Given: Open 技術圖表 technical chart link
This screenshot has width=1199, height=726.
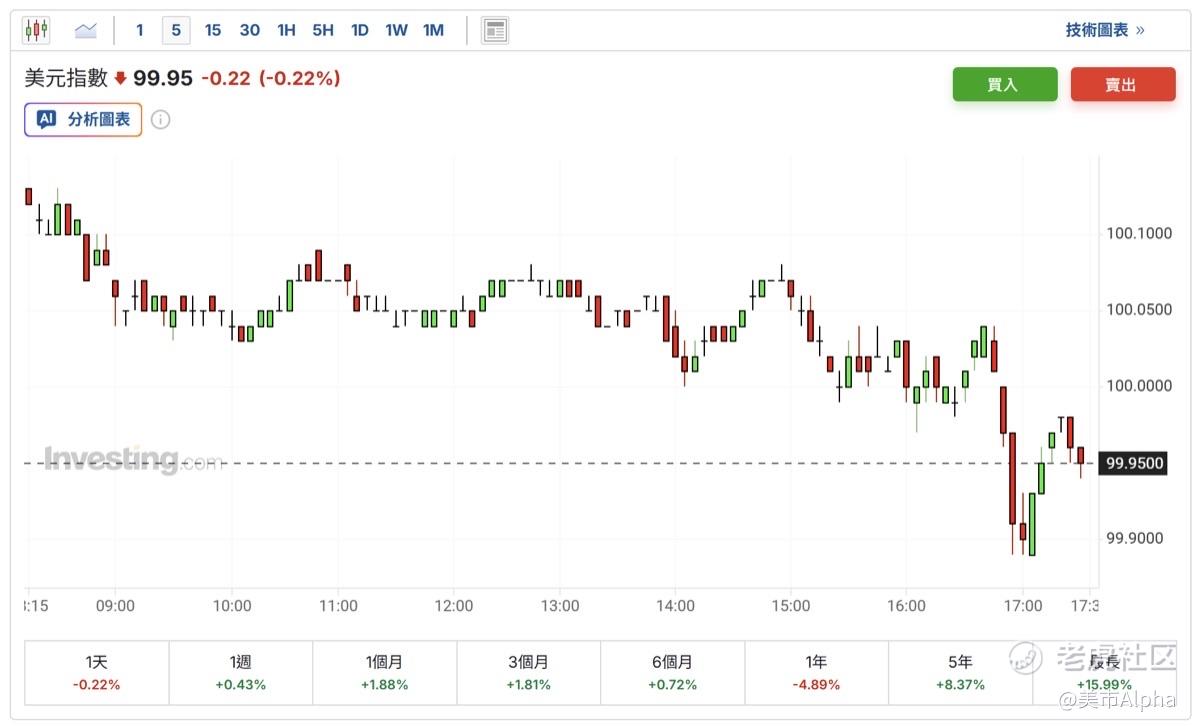Looking at the screenshot, I should tap(1104, 30).
